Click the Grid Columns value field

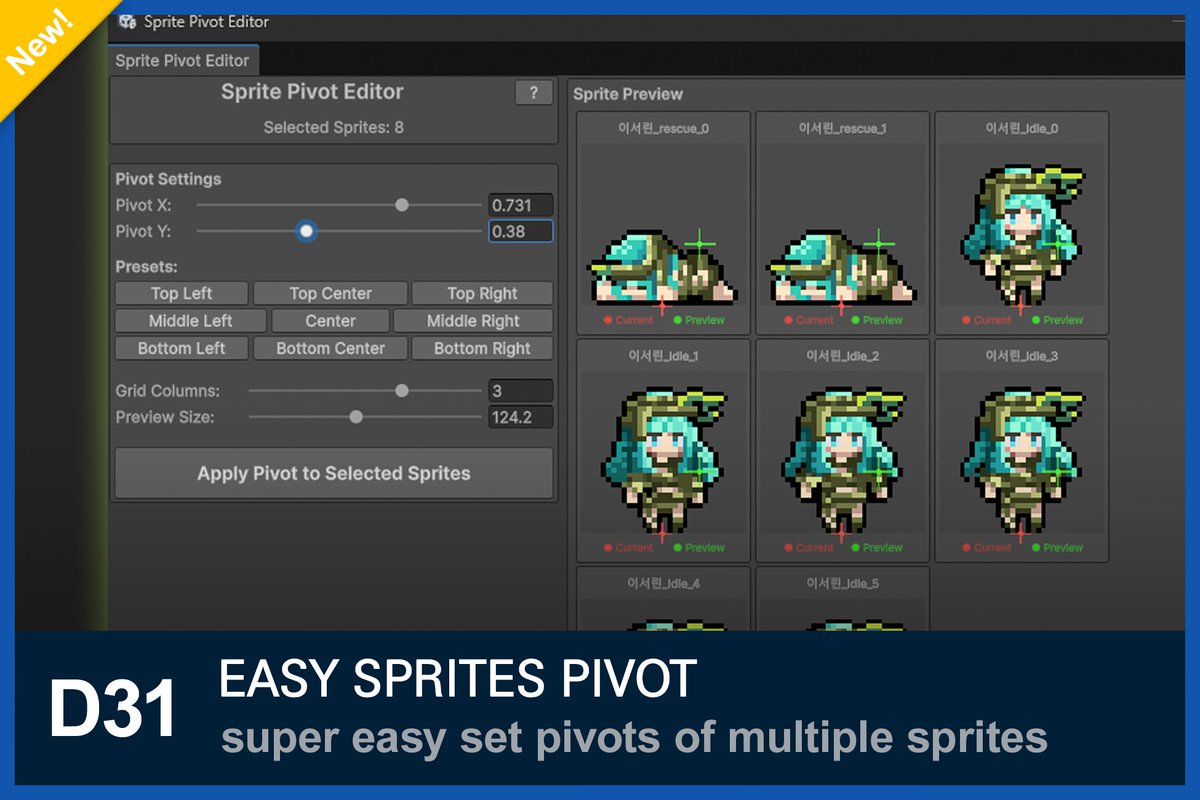coord(520,391)
